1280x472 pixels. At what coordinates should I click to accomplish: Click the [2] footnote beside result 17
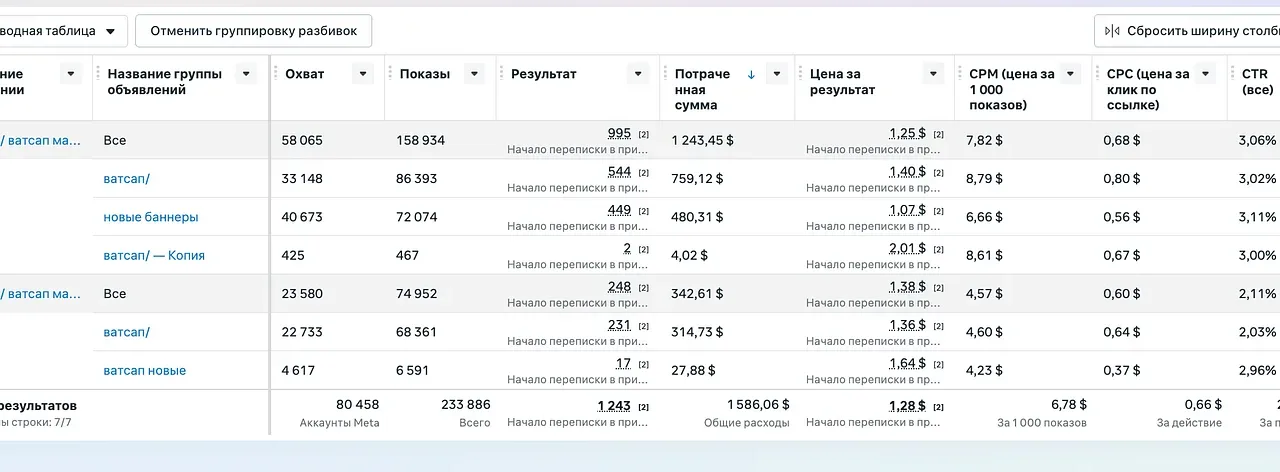click(644, 365)
